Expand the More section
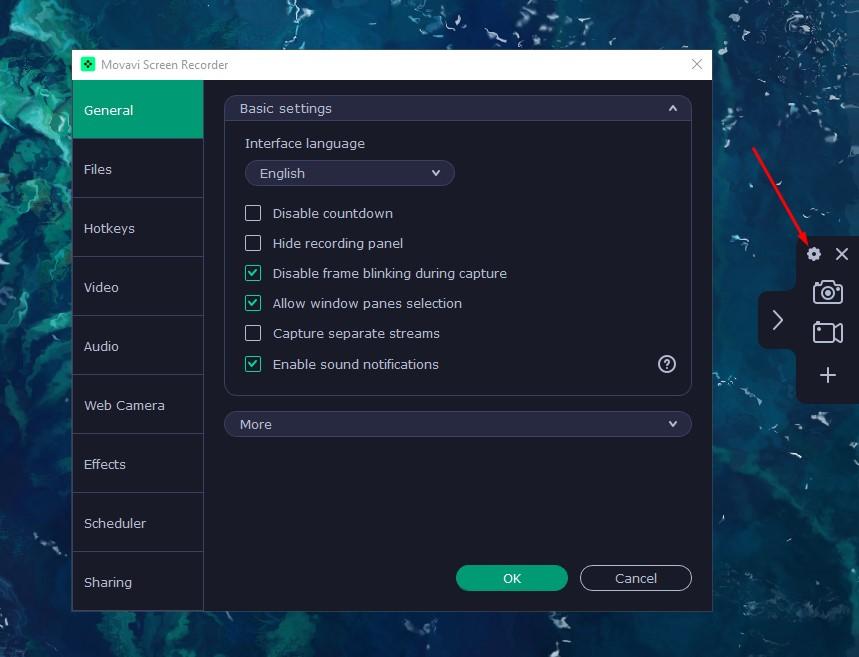Screen dimensions: 859x657 pyautogui.click(x=457, y=424)
